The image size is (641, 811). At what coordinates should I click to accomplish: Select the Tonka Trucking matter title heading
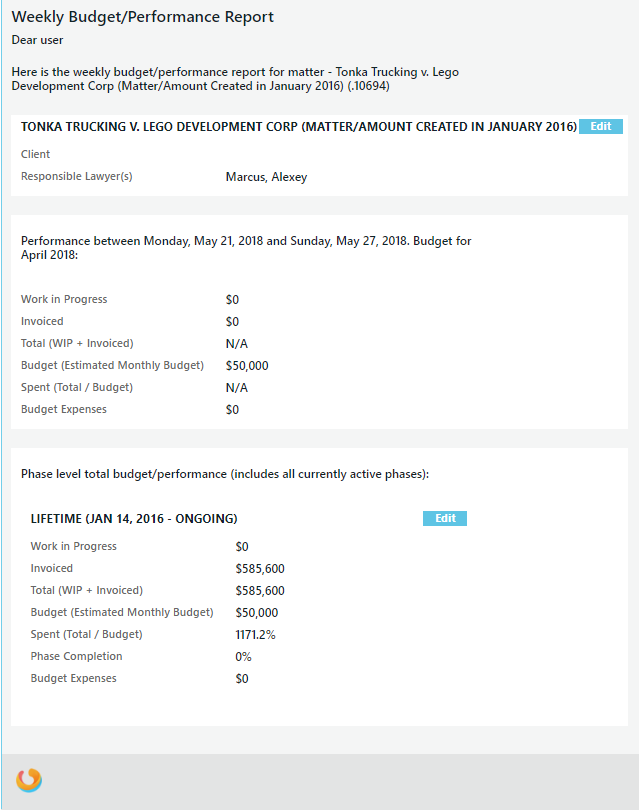click(298, 127)
